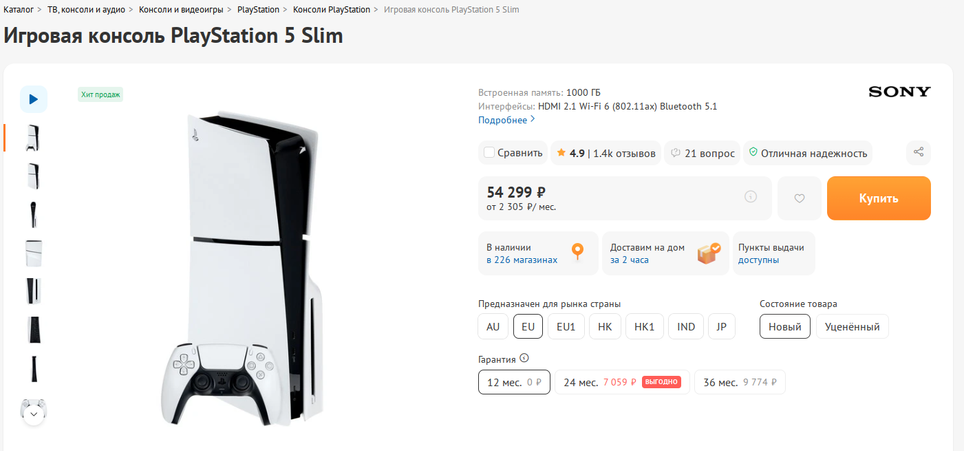
Task: Select the JP market region option
Action: pyautogui.click(x=721, y=327)
